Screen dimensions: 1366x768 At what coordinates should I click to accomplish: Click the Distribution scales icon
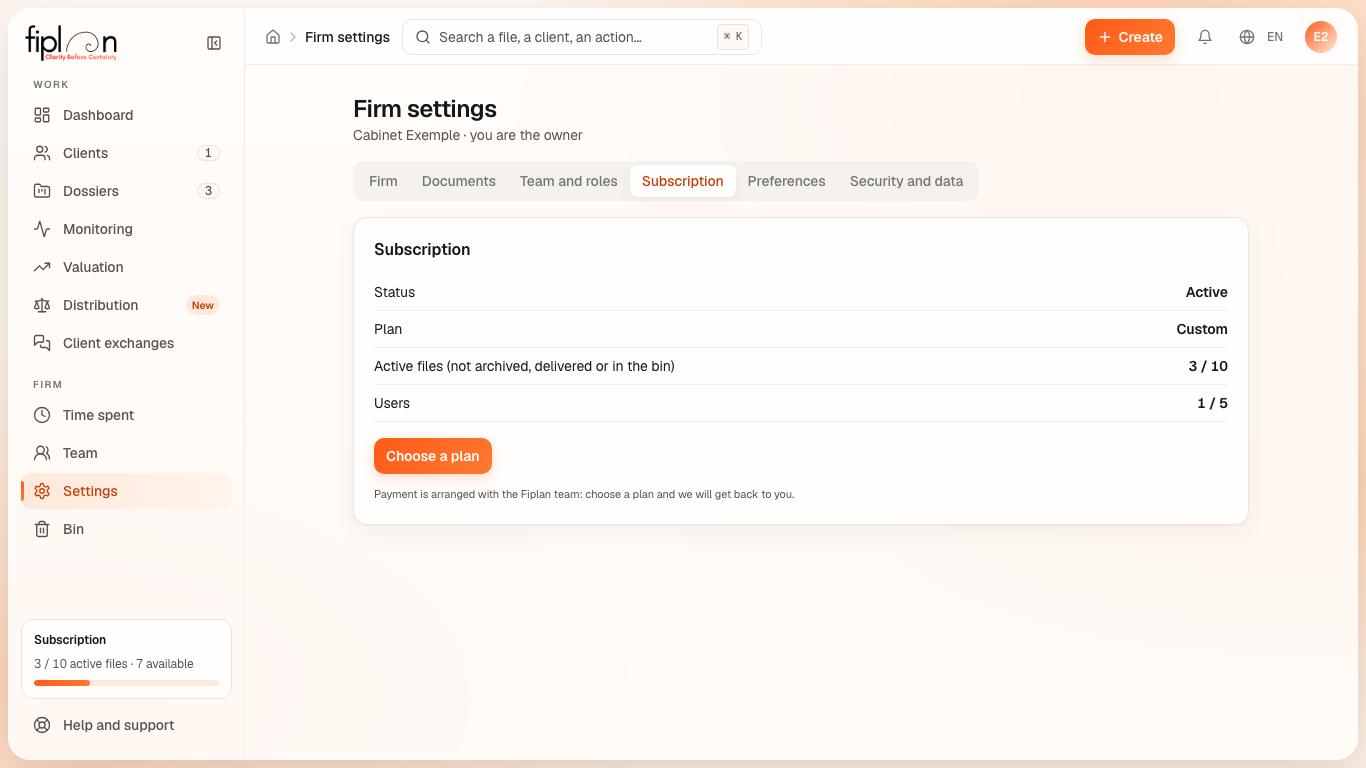click(x=42, y=305)
